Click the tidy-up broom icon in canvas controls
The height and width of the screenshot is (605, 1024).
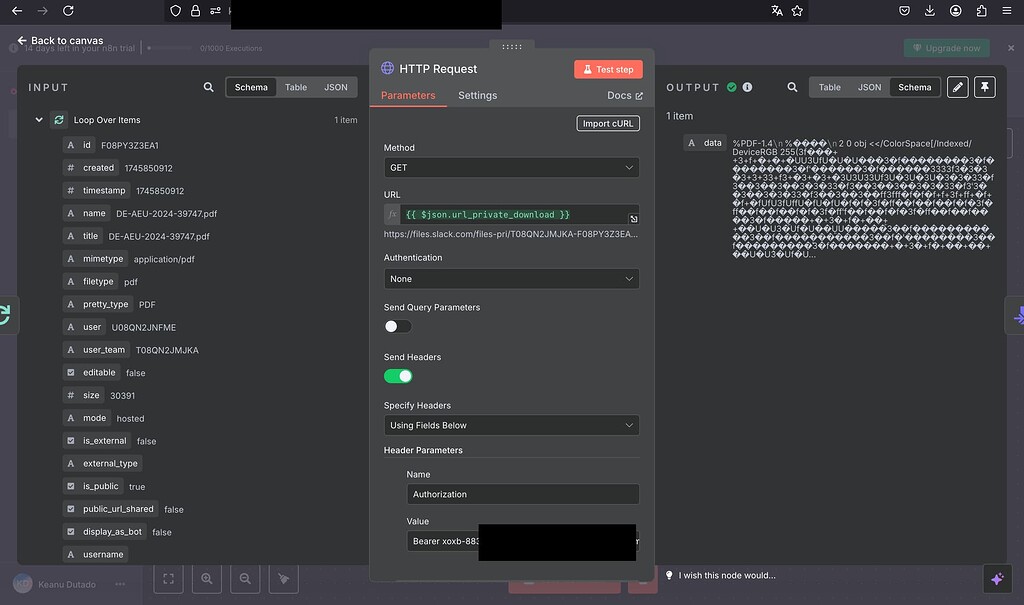282,578
